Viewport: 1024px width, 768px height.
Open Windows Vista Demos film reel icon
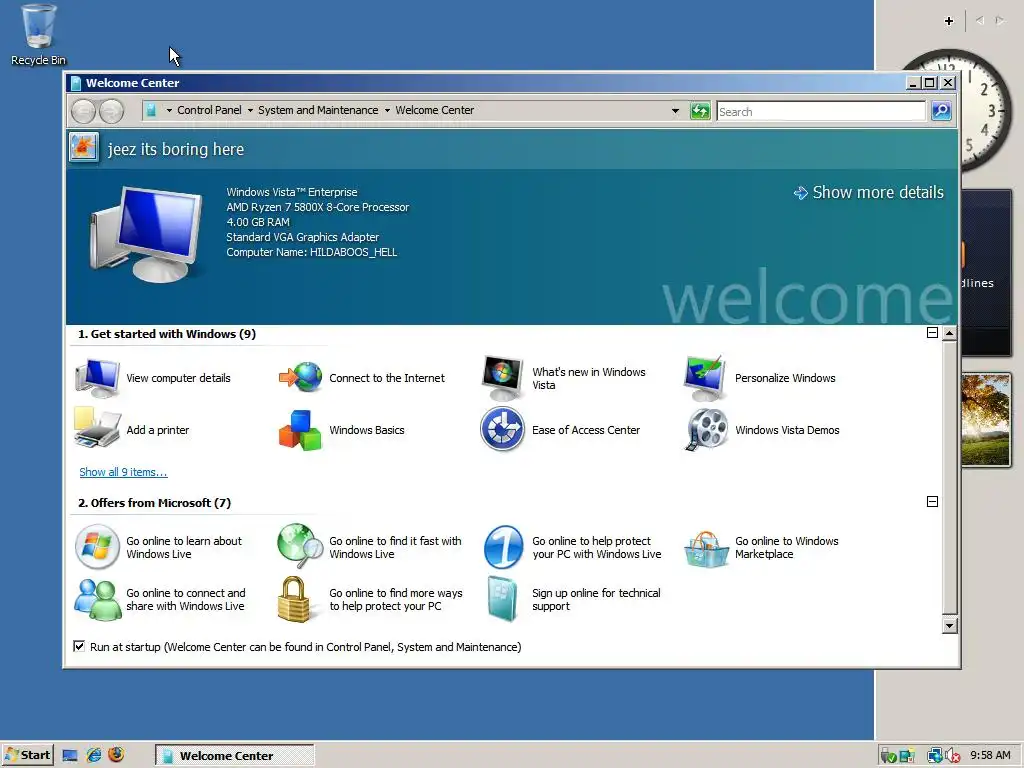tap(705, 429)
